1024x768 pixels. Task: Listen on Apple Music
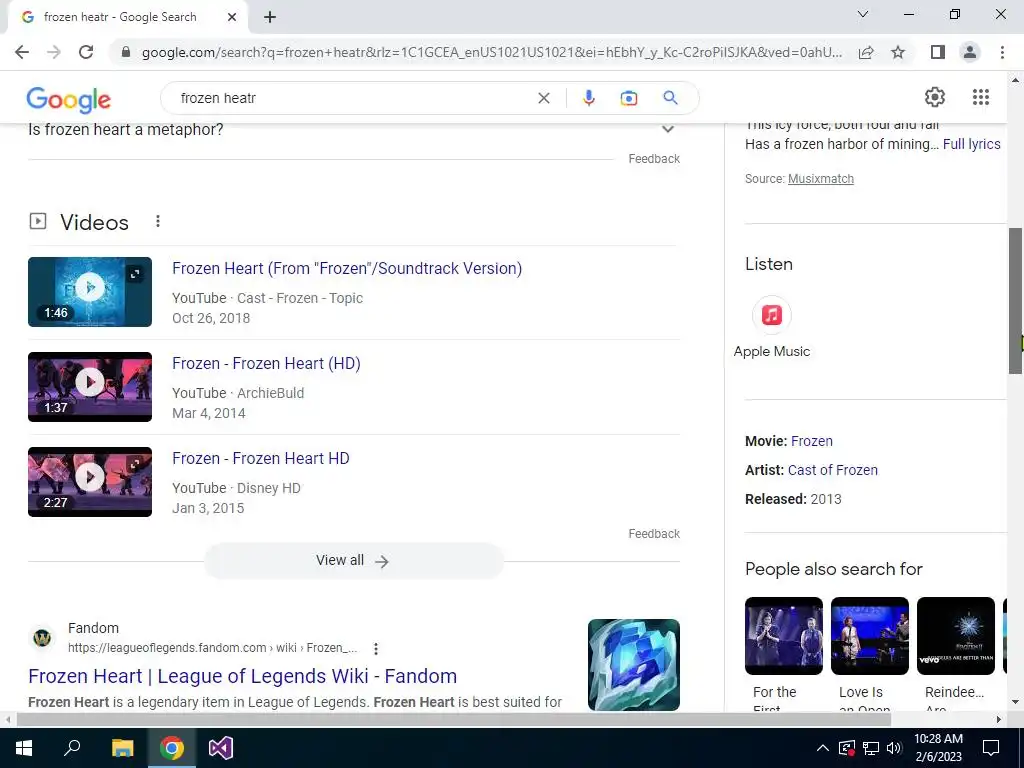click(771, 327)
